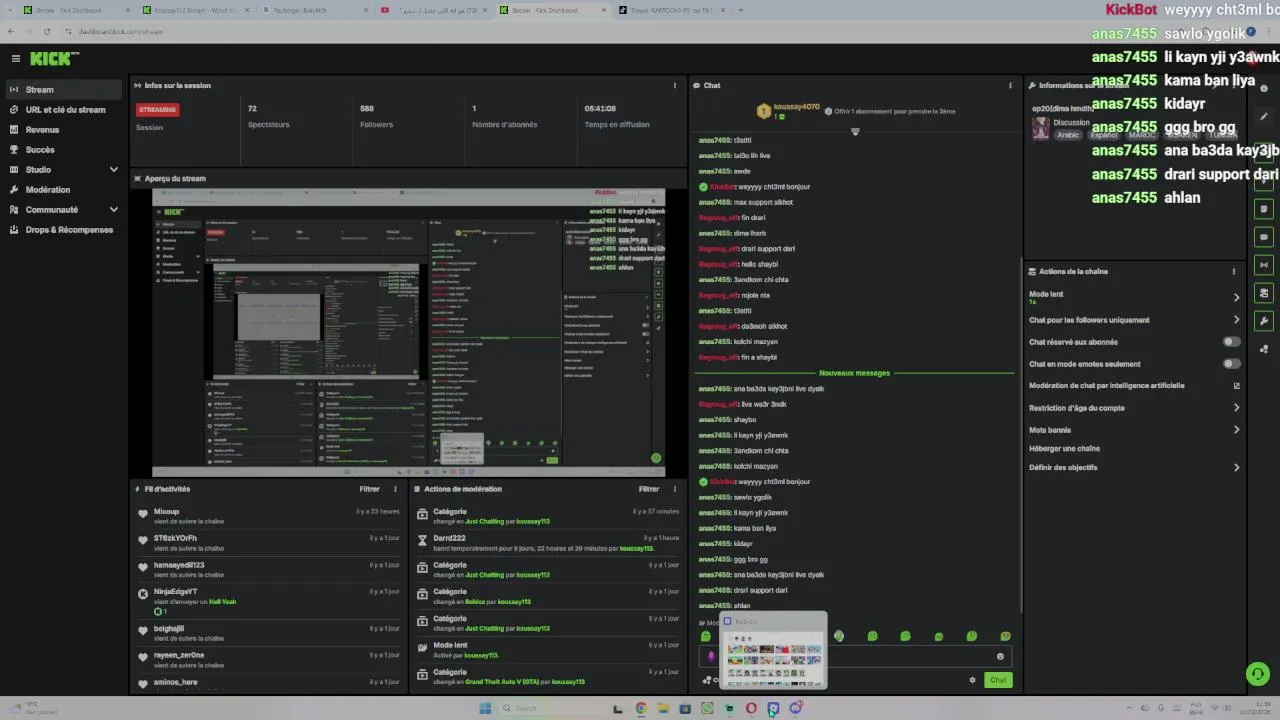Open the Succès section
Image resolution: width=1280 pixels, height=720 pixels.
pos(64,150)
